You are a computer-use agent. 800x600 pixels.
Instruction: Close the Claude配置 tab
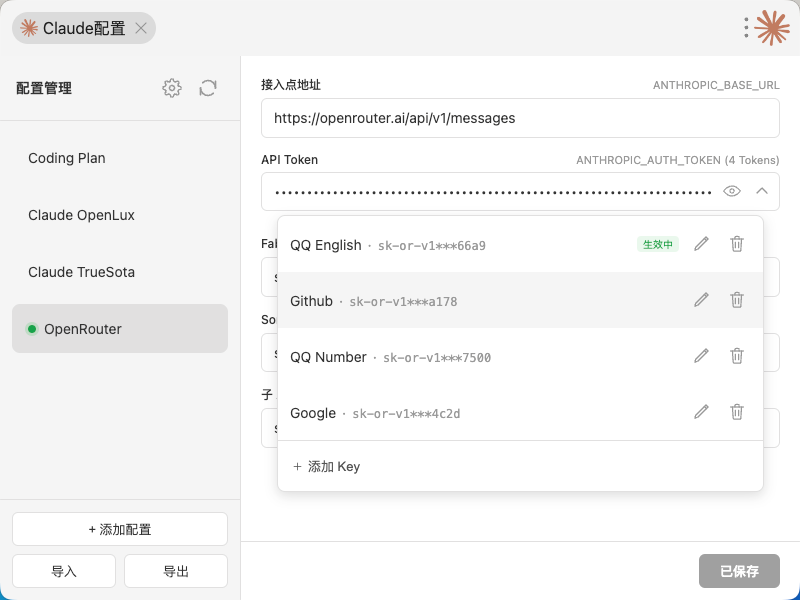(141, 28)
